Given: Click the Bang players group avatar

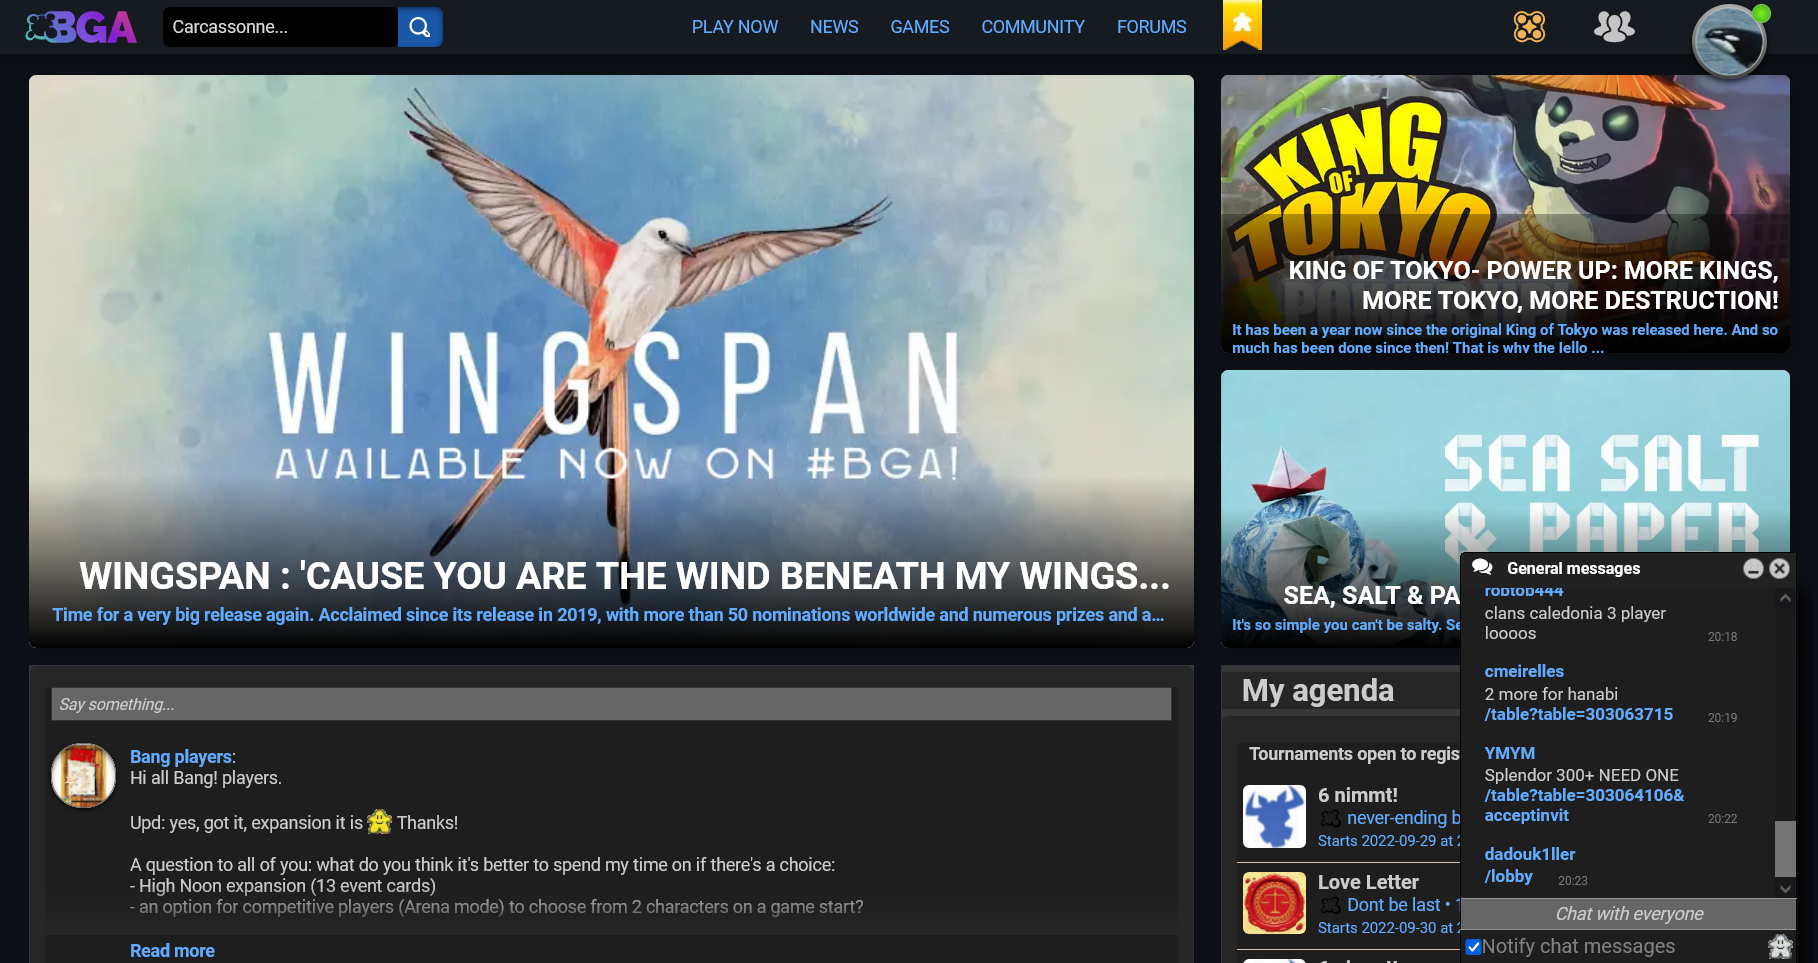Looking at the screenshot, I should tap(83, 775).
